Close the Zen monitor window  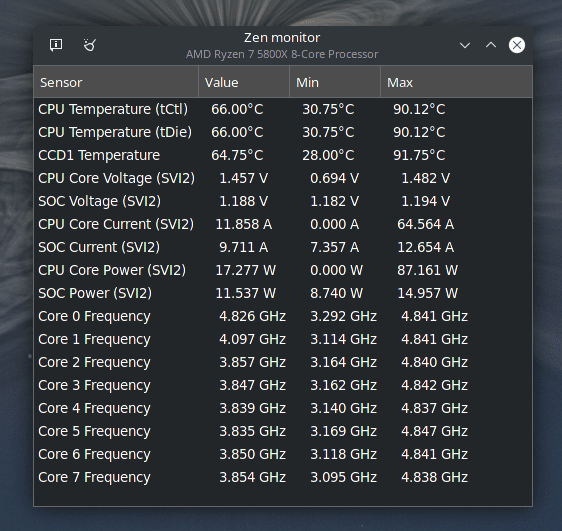[x=517, y=45]
